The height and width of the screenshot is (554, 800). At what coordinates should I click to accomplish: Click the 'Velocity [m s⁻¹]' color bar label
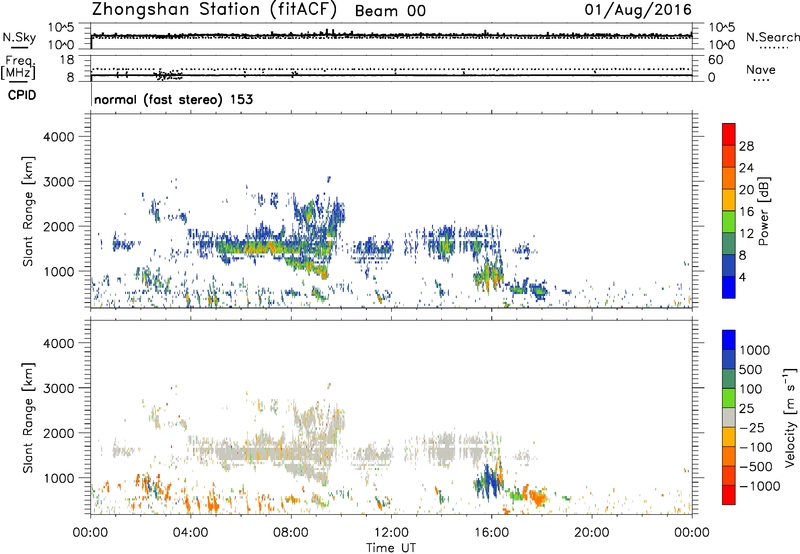(x=790, y=417)
